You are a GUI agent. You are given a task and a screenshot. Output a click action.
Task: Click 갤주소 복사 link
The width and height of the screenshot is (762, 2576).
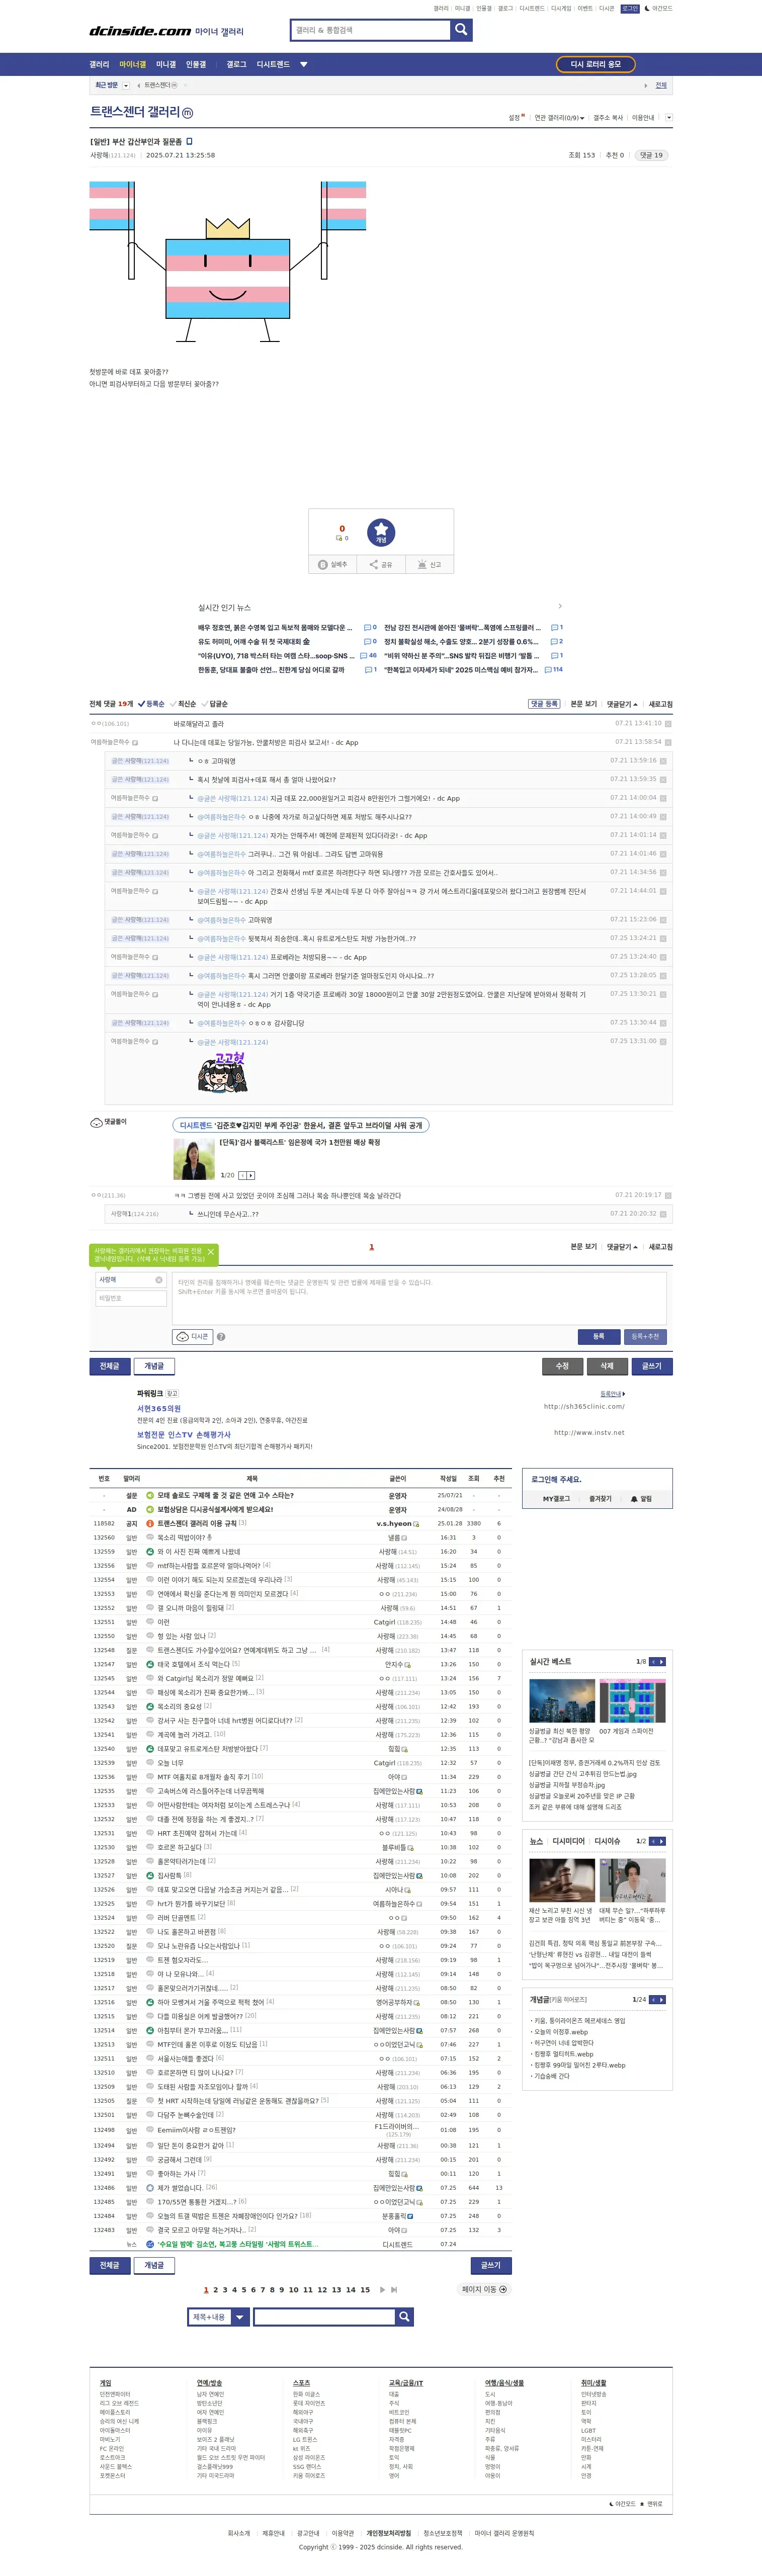[608, 117]
